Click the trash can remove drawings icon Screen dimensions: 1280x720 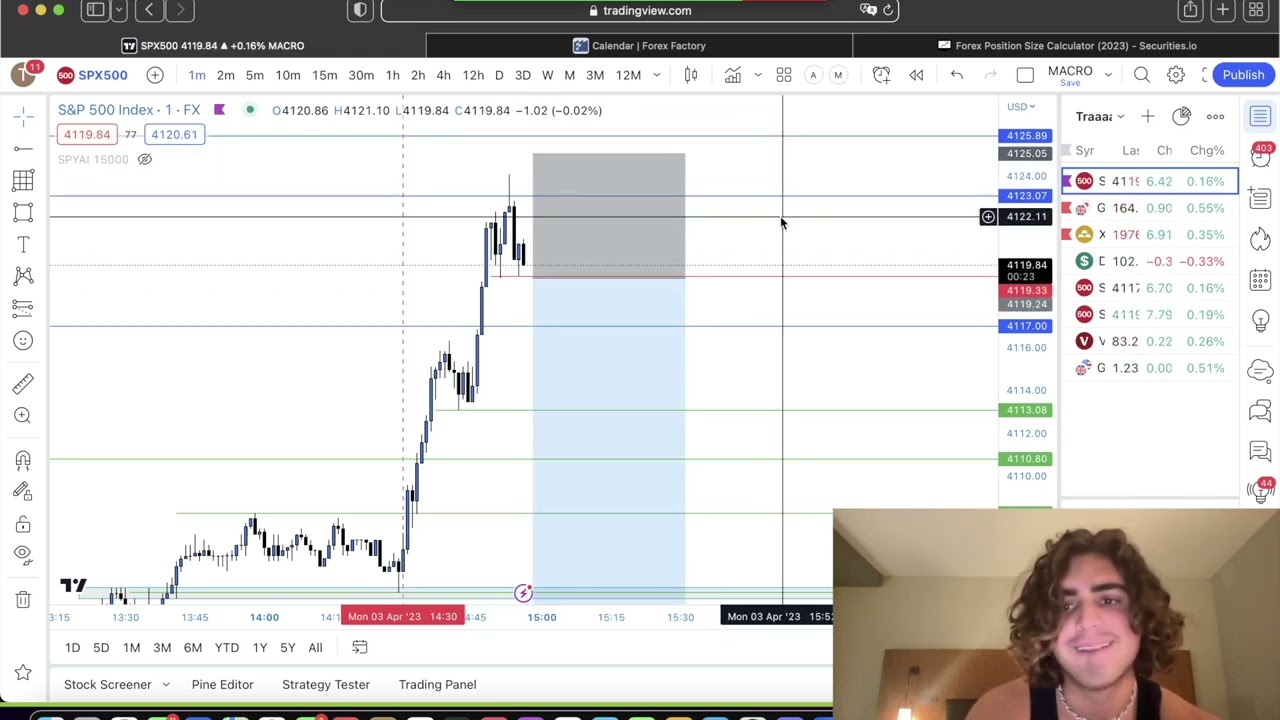coord(23,599)
